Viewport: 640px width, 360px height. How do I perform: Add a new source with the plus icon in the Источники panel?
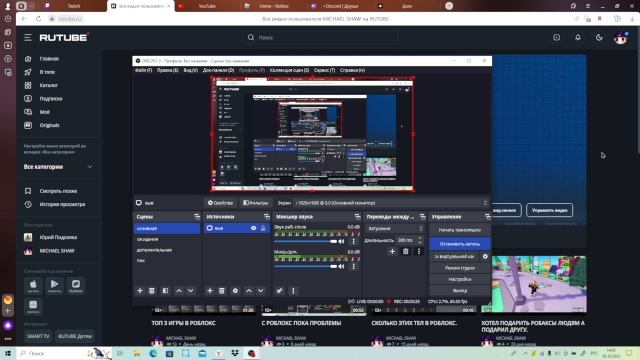(210, 291)
